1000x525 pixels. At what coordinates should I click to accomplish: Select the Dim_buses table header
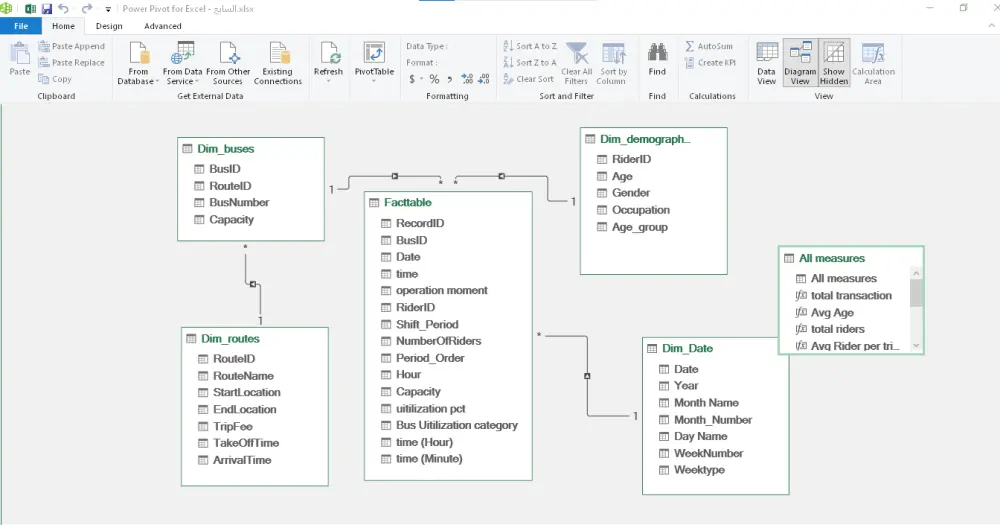[x=251, y=149]
